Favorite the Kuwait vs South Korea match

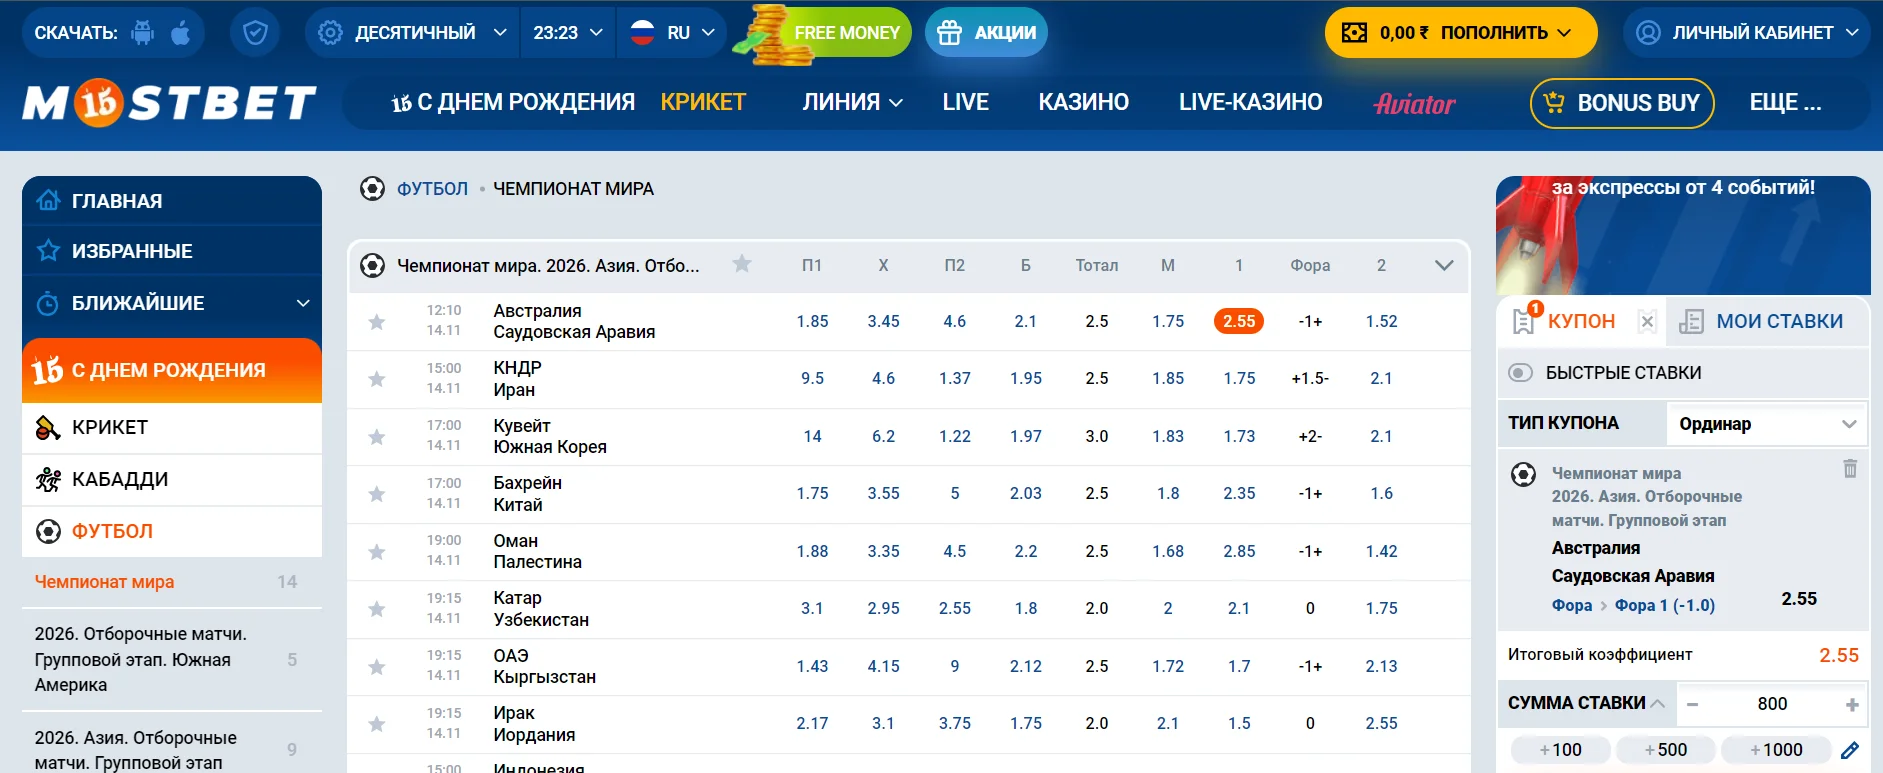(377, 437)
